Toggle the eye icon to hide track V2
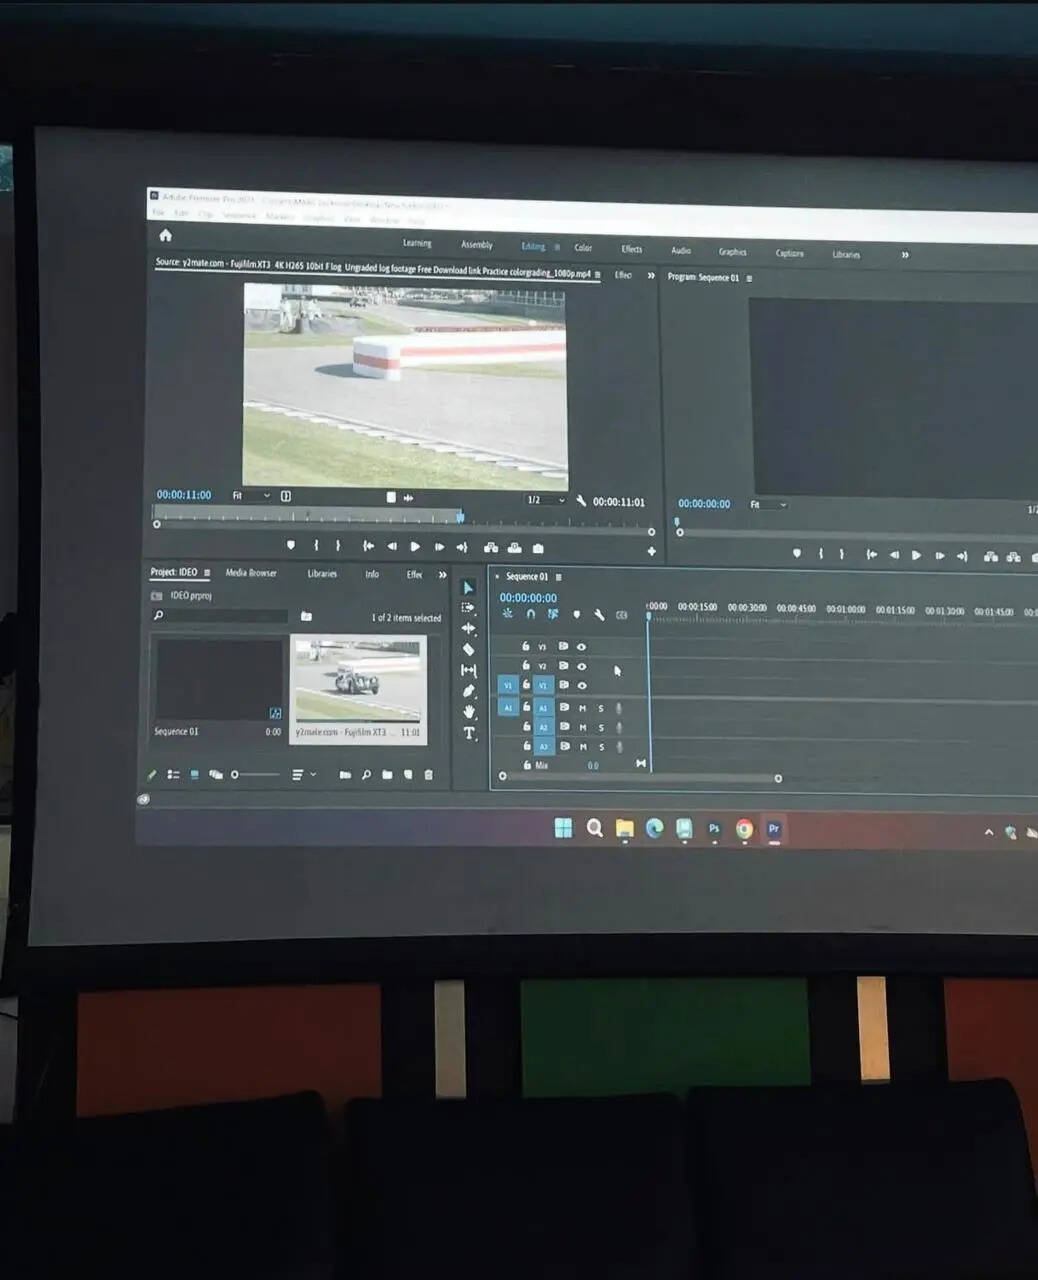 pyautogui.click(x=582, y=667)
